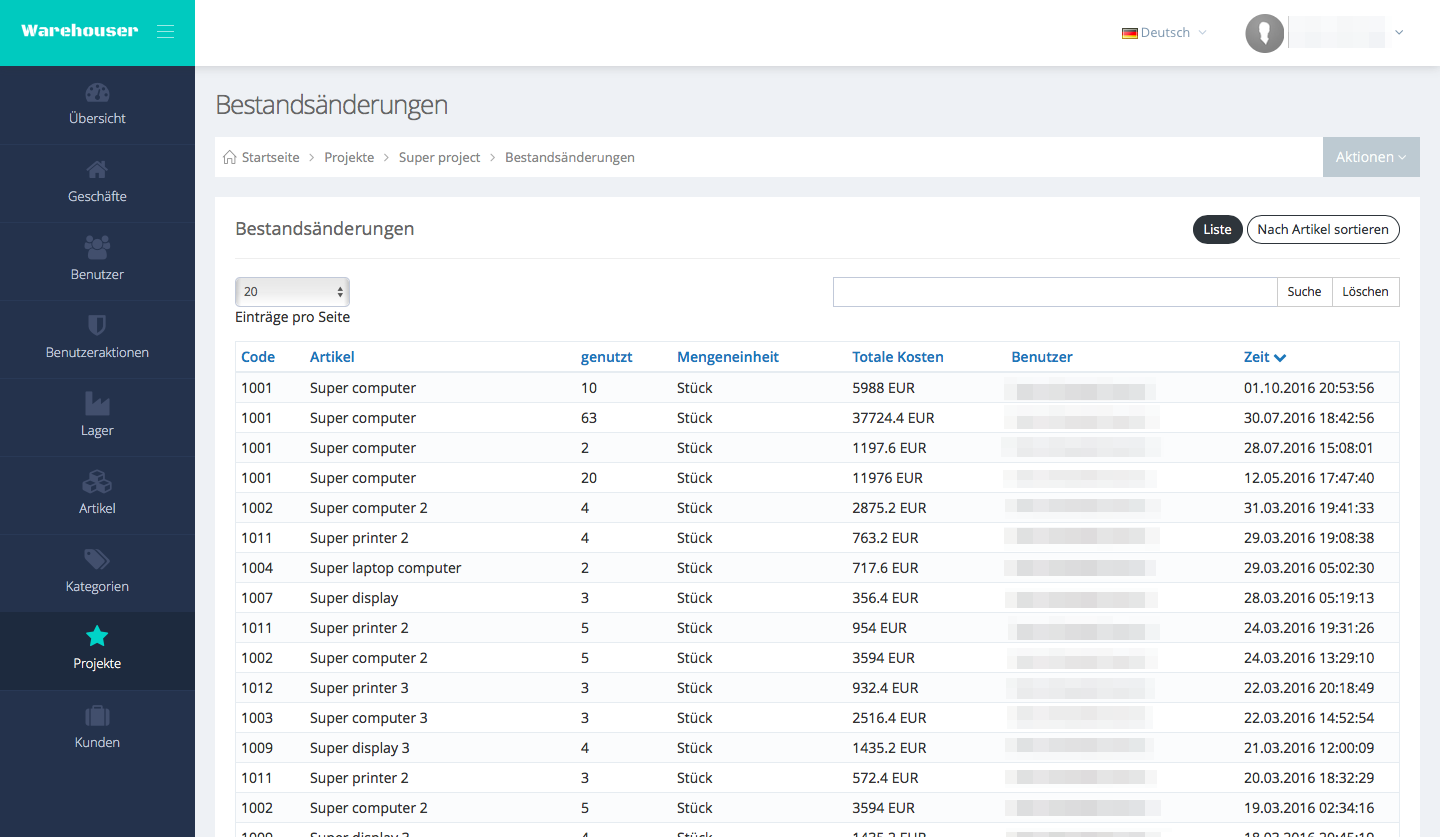
Task: Switch to the Liste view
Action: (x=1217, y=230)
